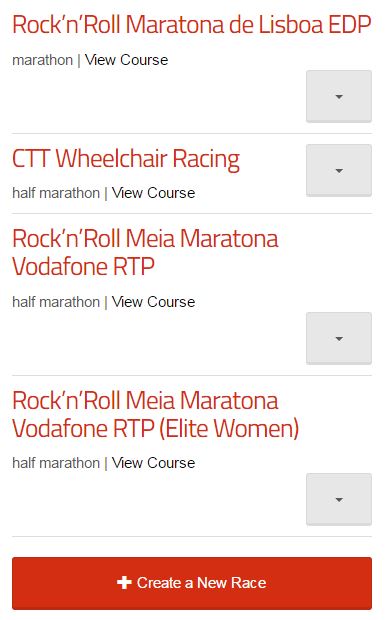Select the 'half marathon' label under Elite Women race
The image size is (389, 620).
pyautogui.click(x=56, y=463)
